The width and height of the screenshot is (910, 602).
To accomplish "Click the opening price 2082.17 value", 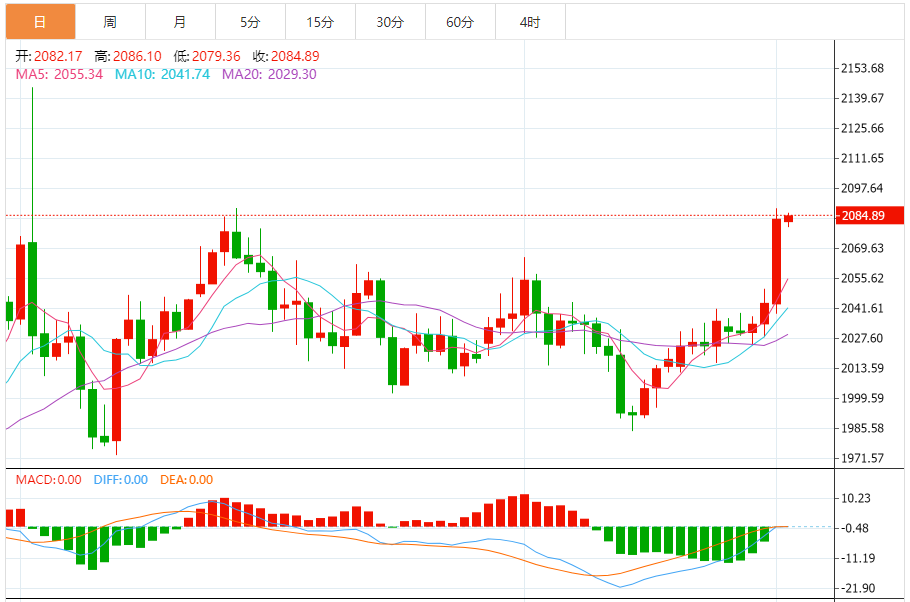I will coord(58,56).
